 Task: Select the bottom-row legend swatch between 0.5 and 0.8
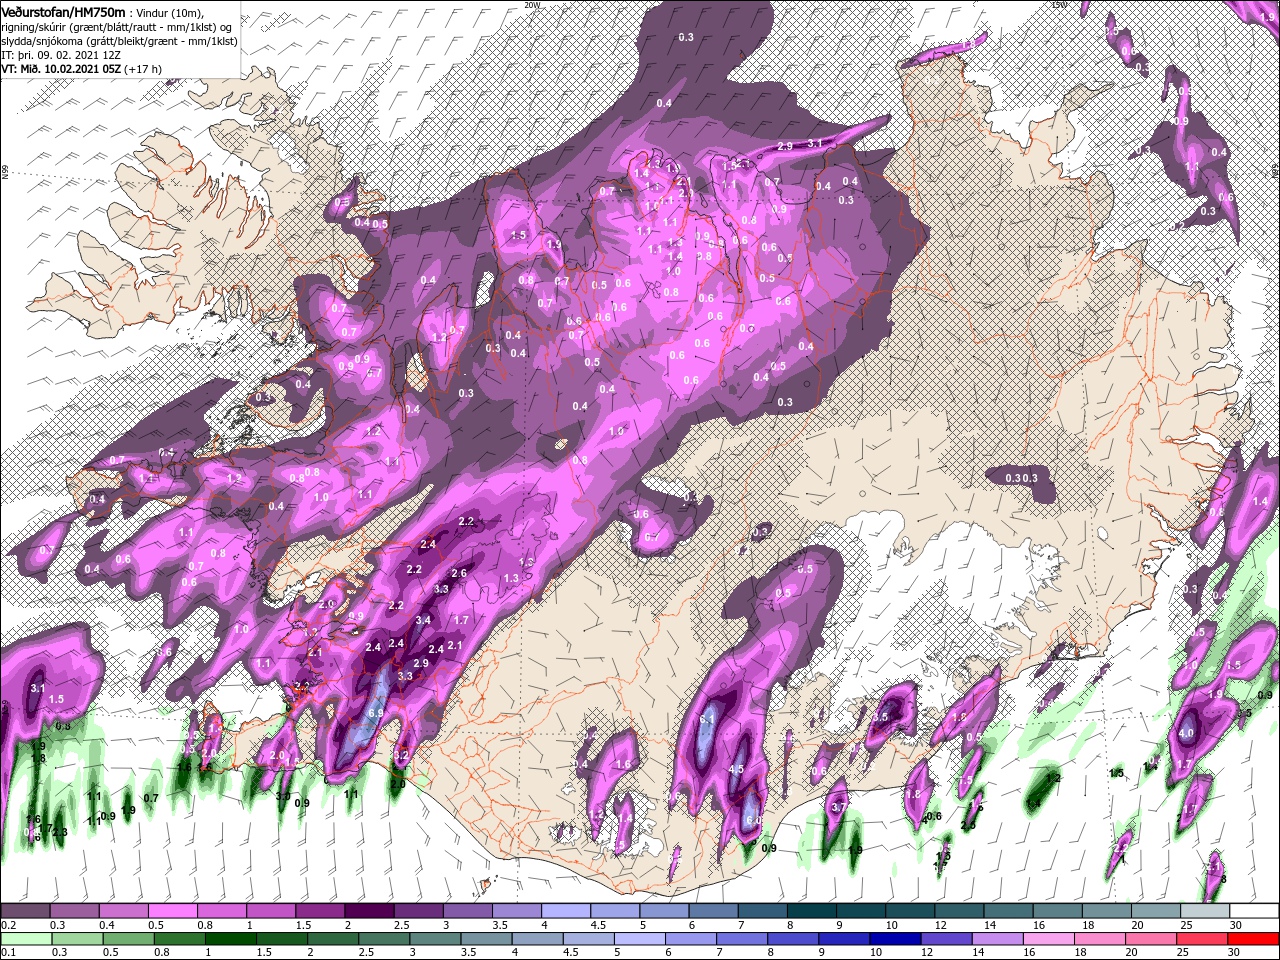click(127, 938)
